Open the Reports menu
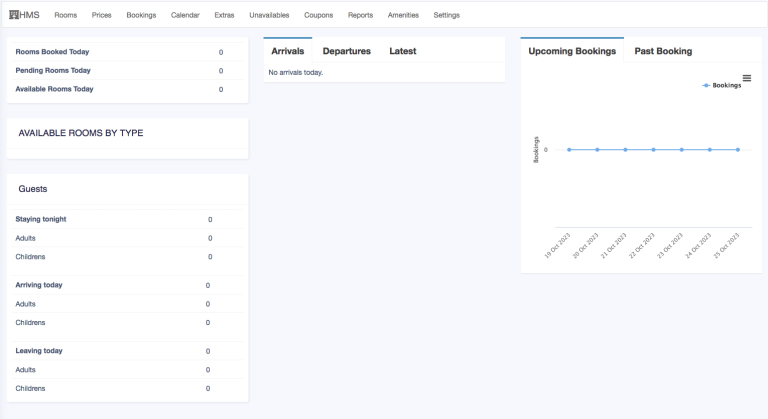This screenshot has height=419, width=768. (360, 15)
